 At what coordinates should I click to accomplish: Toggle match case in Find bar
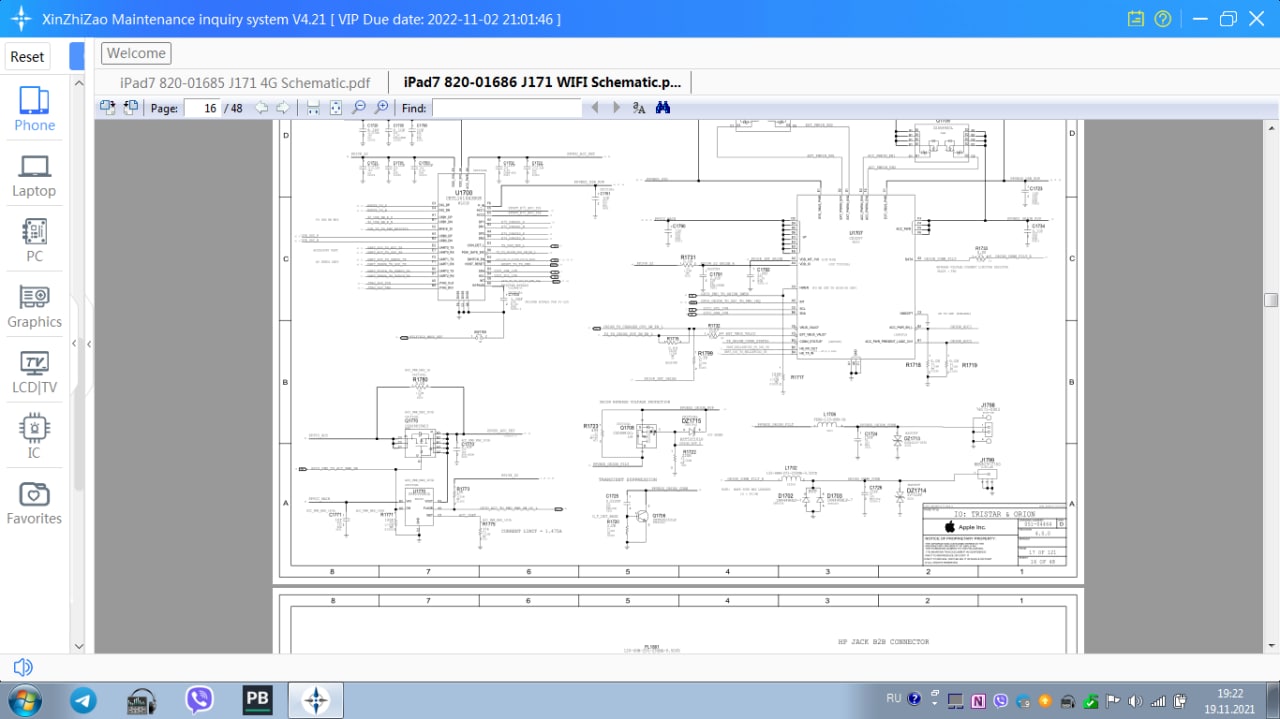coord(639,108)
